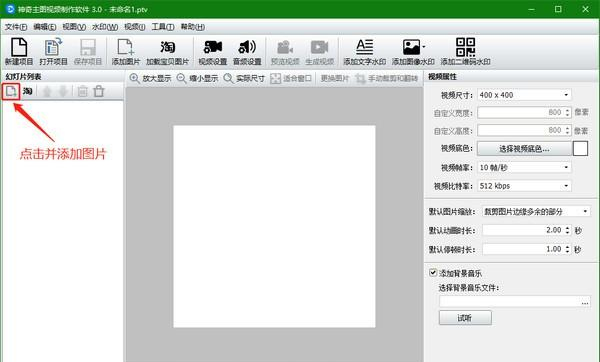
Task: Click the 默认停顿时长 stepper arrows
Action: coord(567,249)
